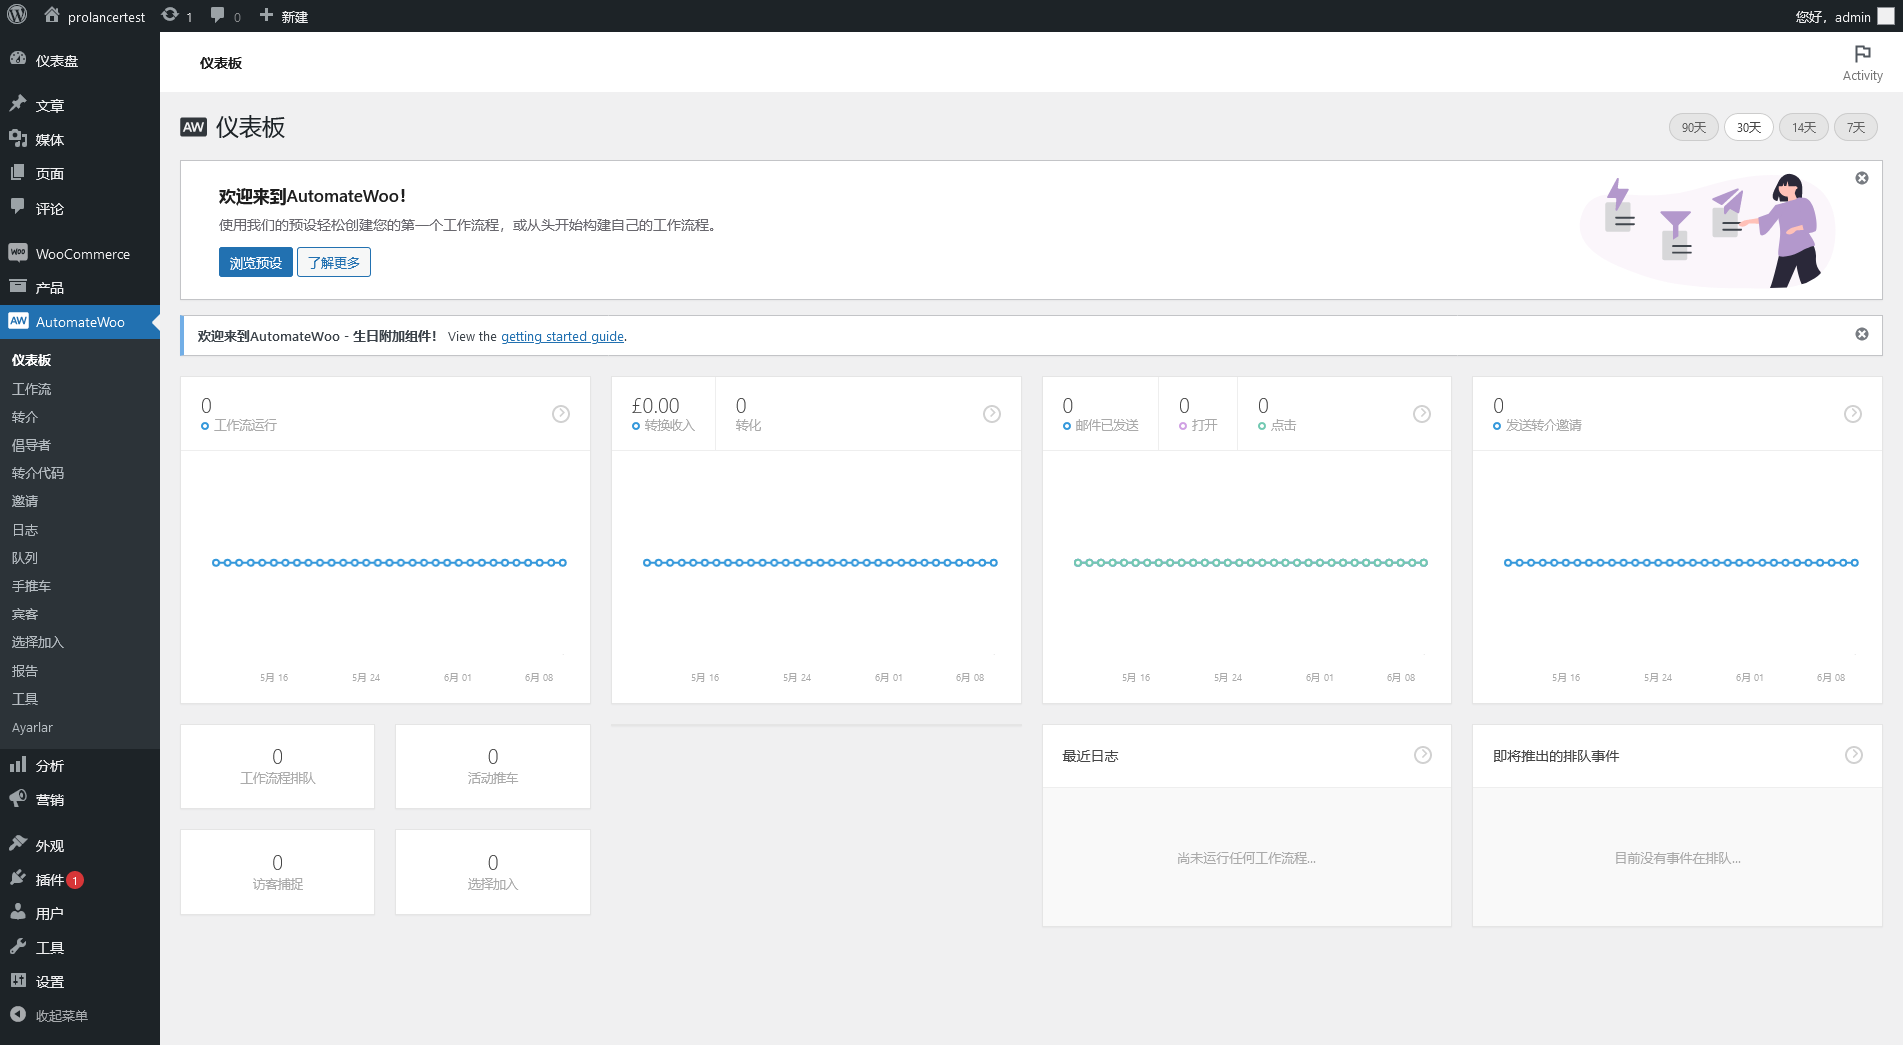Dismiss the birthdays add-on notice
Viewport: 1903px width, 1045px height.
pyautogui.click(x=1862, y=334)
